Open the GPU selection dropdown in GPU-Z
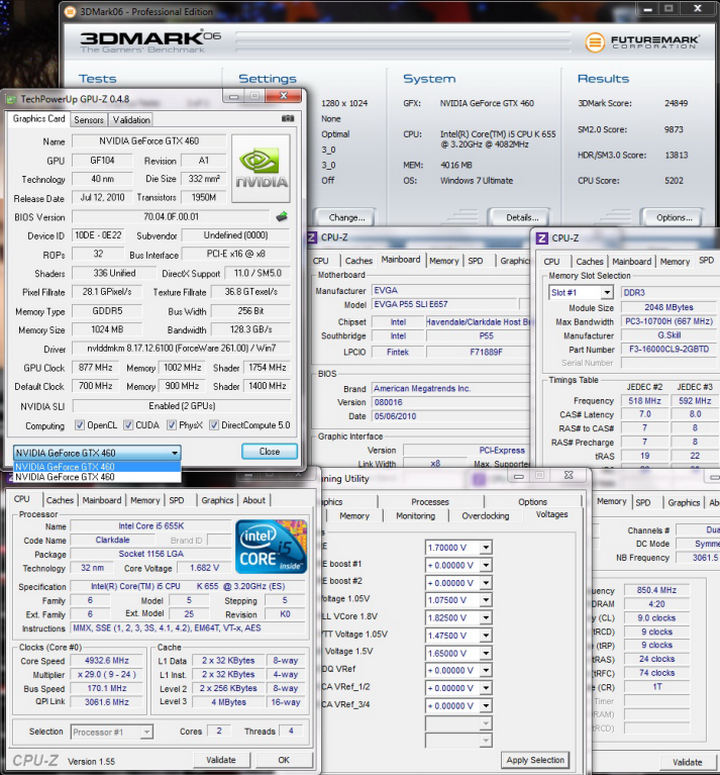 [97, 453]
